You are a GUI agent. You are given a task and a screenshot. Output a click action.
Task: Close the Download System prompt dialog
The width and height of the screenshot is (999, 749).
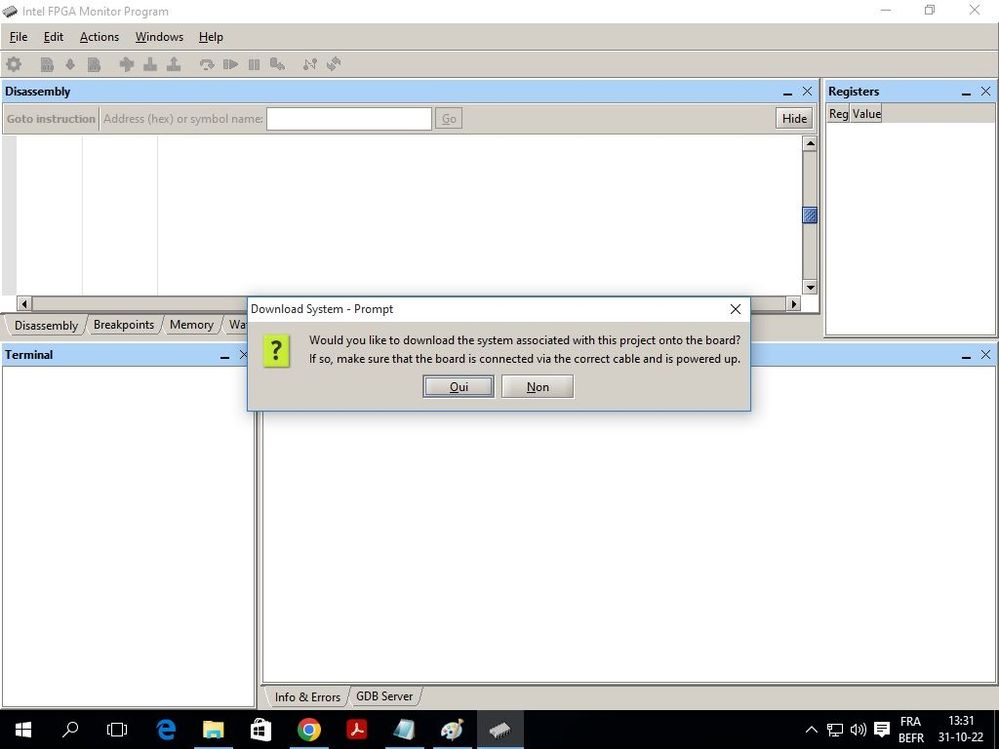click(735, 309)
